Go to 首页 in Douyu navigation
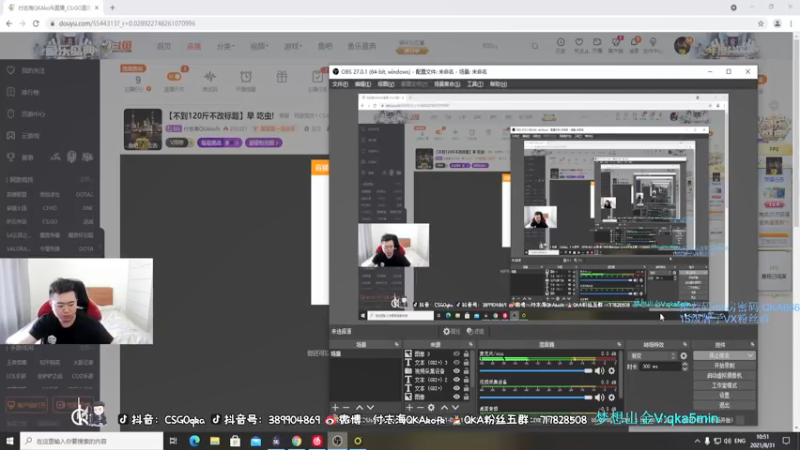Screen dimensions: 800x450 tap(164, 46)
